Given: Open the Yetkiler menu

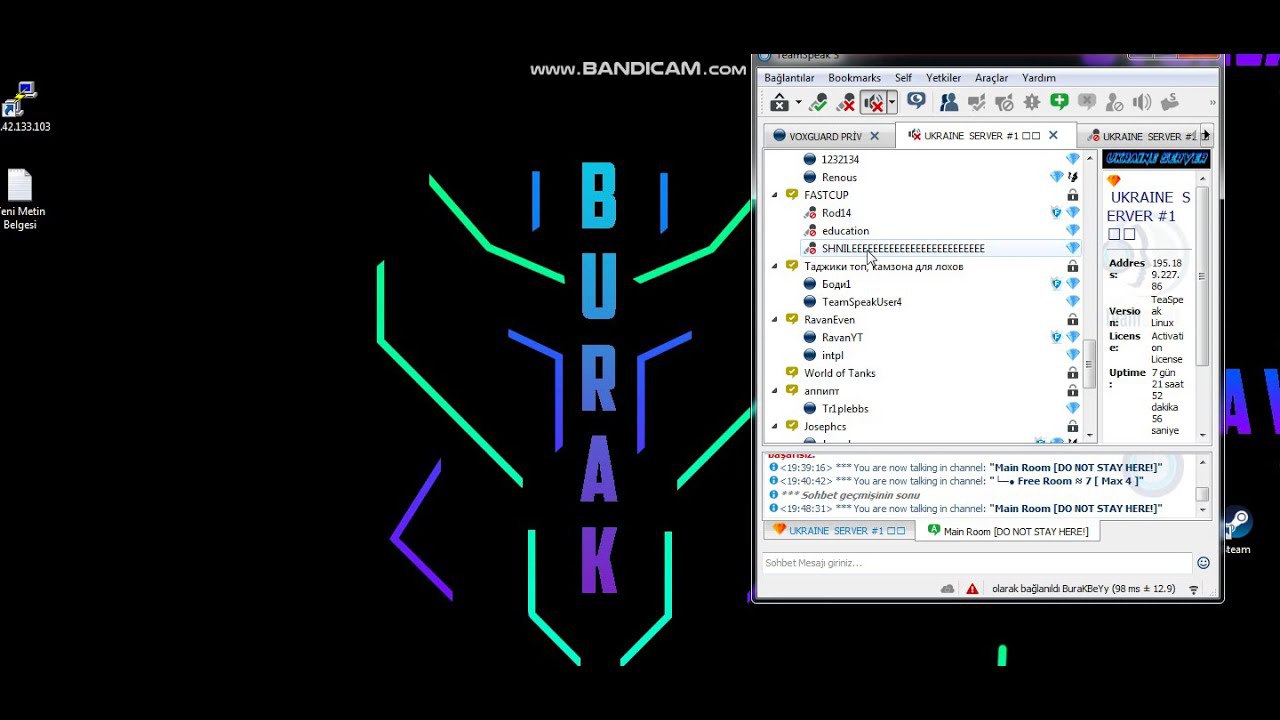Looking at the screenshot, I should click(x=943, y=78).
